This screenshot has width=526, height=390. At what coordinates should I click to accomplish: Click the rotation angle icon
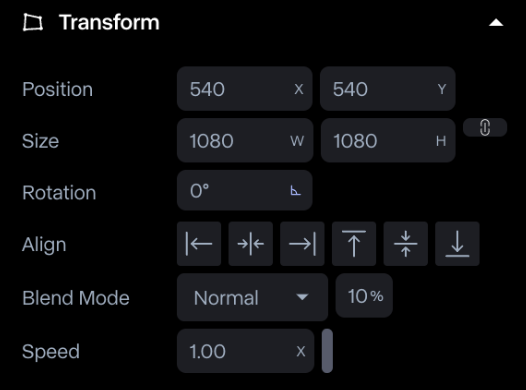pos(295,190)
